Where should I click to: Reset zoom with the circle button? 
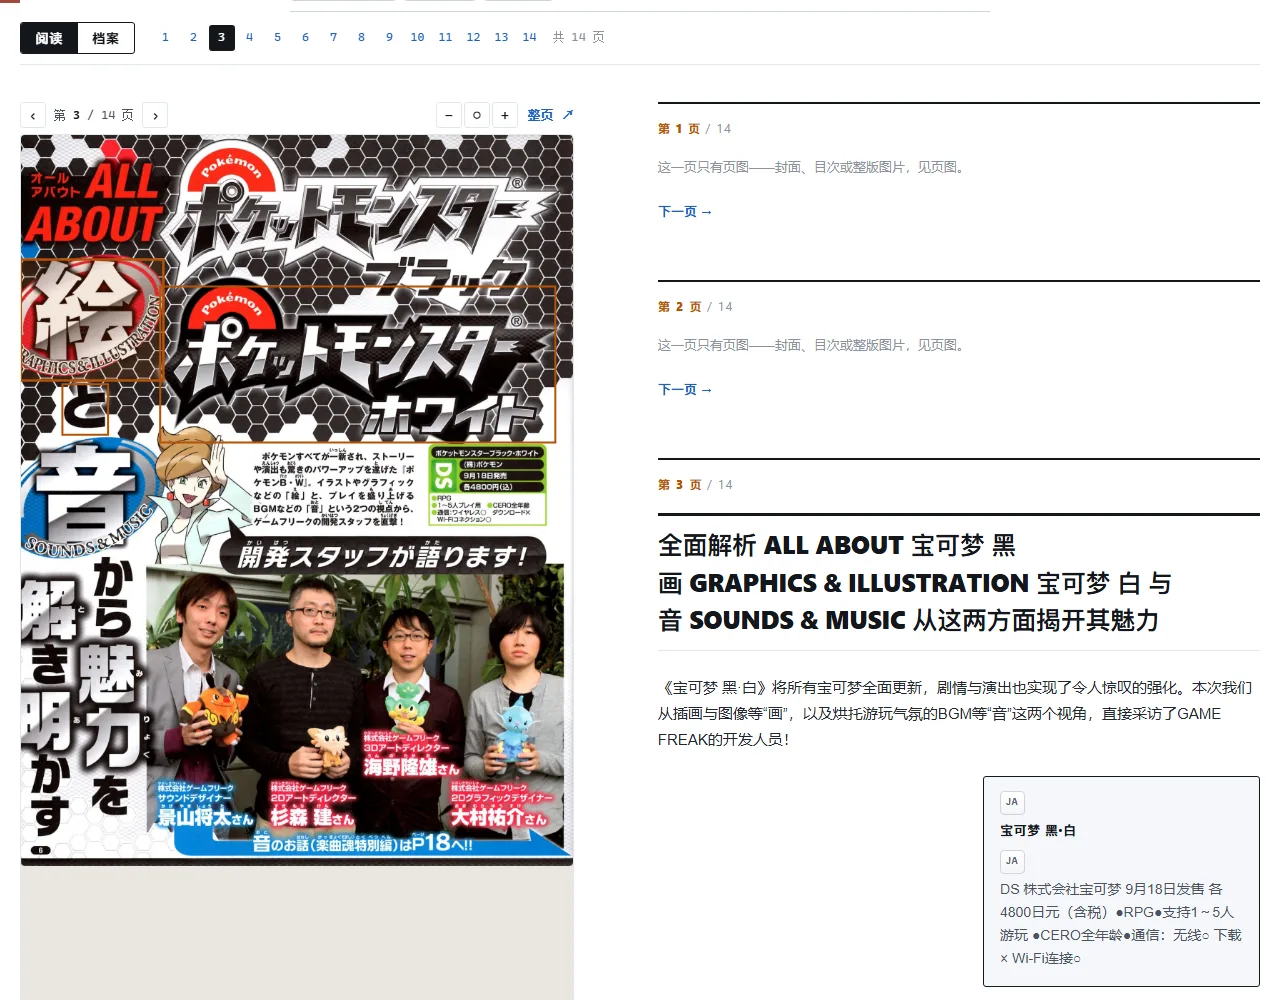(x=477, y=115)
